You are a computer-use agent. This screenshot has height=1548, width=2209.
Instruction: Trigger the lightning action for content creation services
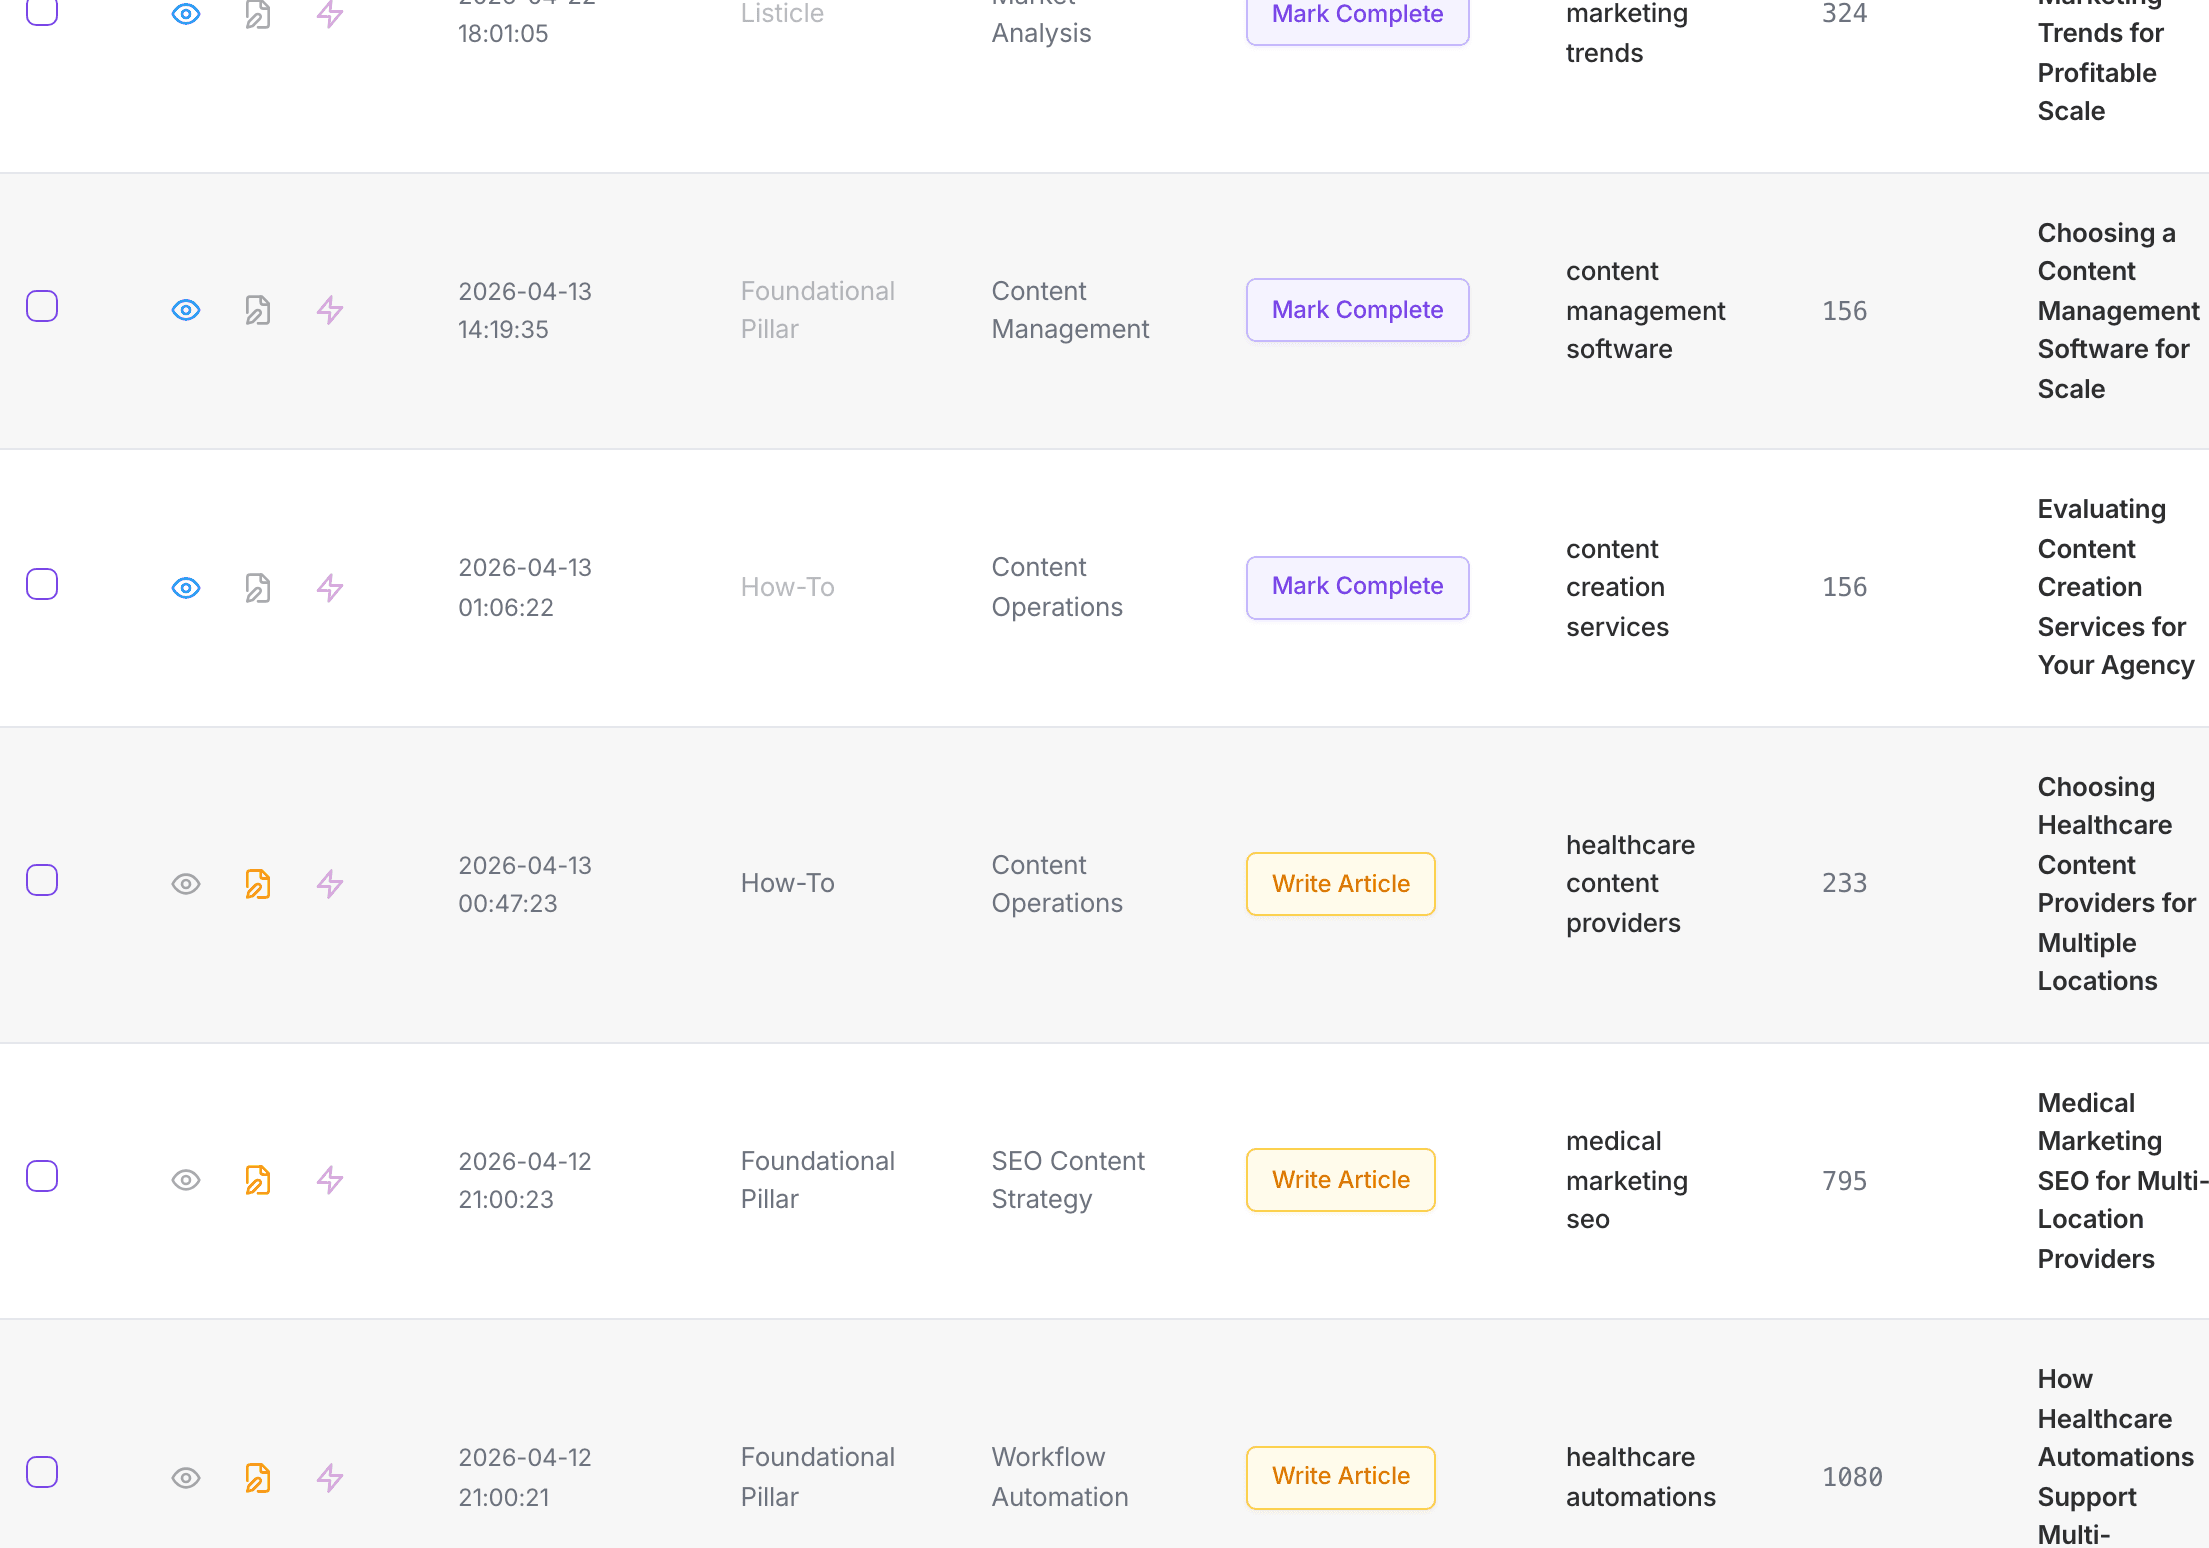coord(330,588)
